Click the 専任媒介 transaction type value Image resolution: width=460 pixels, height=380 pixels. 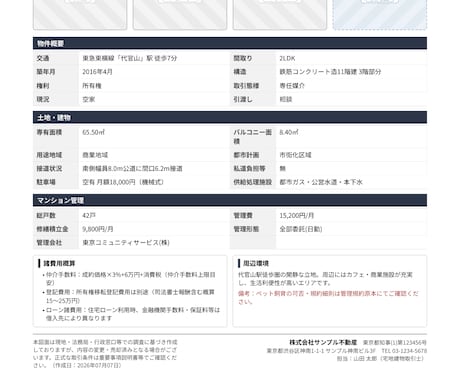(x=292, y=86)
